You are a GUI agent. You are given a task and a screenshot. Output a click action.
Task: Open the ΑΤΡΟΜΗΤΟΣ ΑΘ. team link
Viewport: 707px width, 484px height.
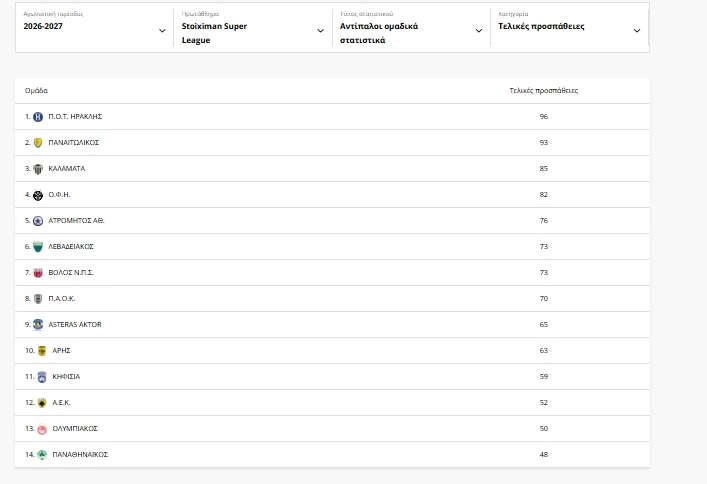coord(77,221)
